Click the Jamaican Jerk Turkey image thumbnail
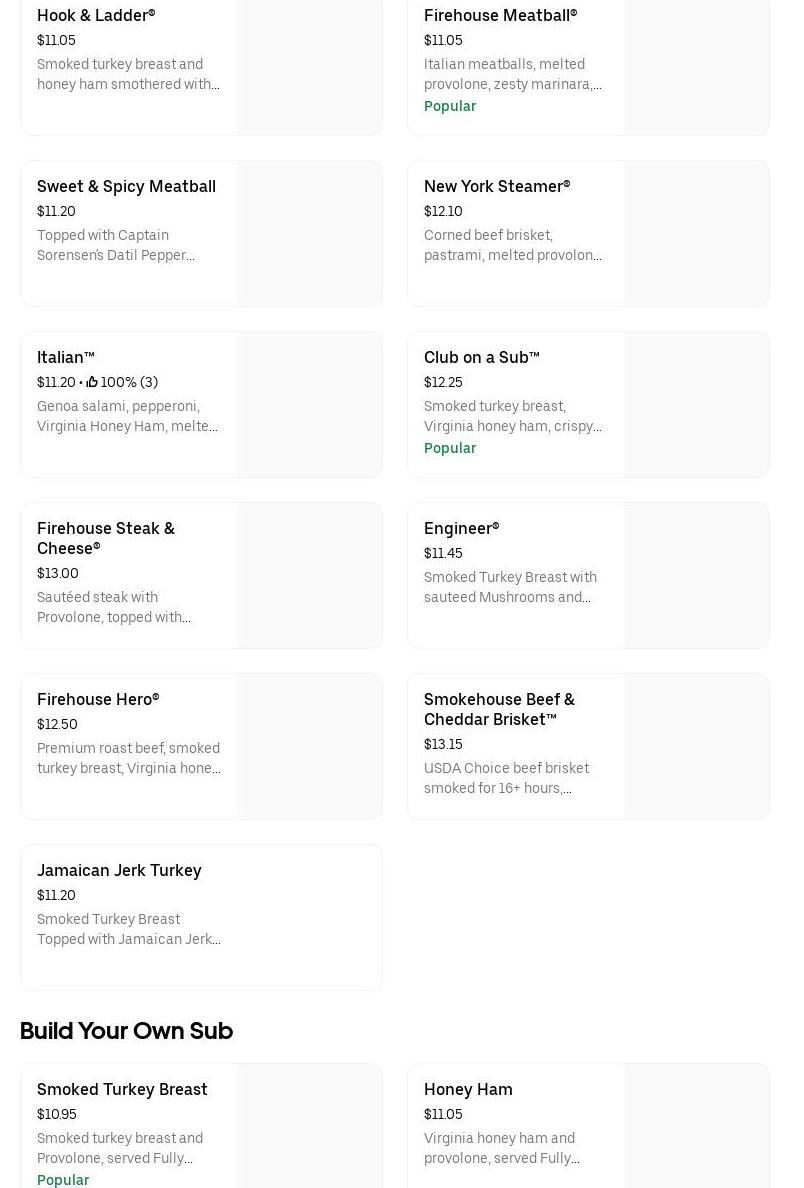This screenshot has height=1188, width=804. tap(309, 917)
